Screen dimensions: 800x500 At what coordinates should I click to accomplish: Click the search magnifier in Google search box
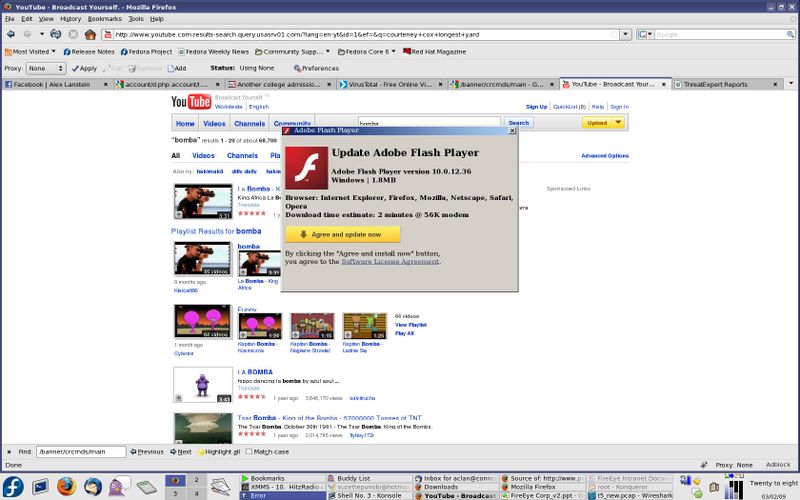click(790, 35)
